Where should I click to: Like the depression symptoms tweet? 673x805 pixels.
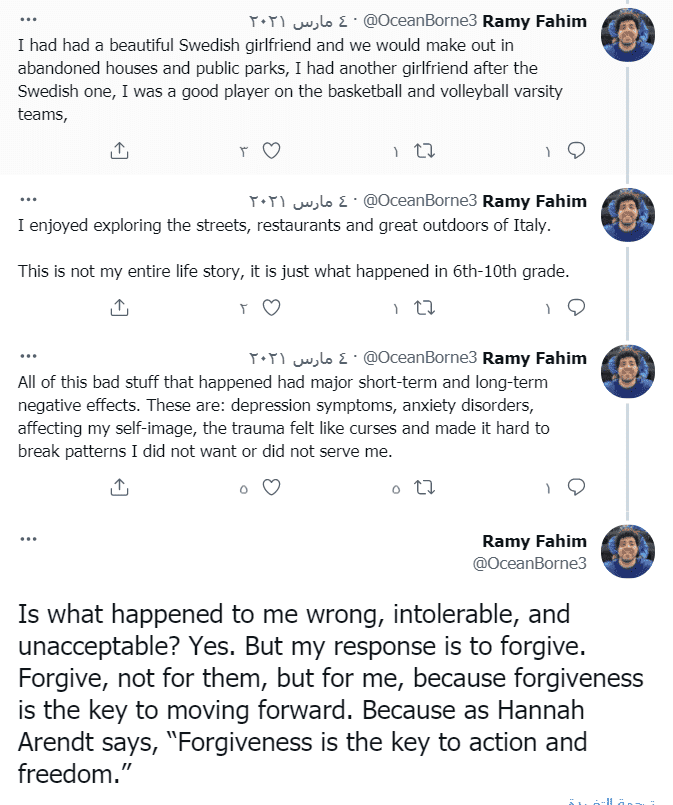(x=271, y=488)
